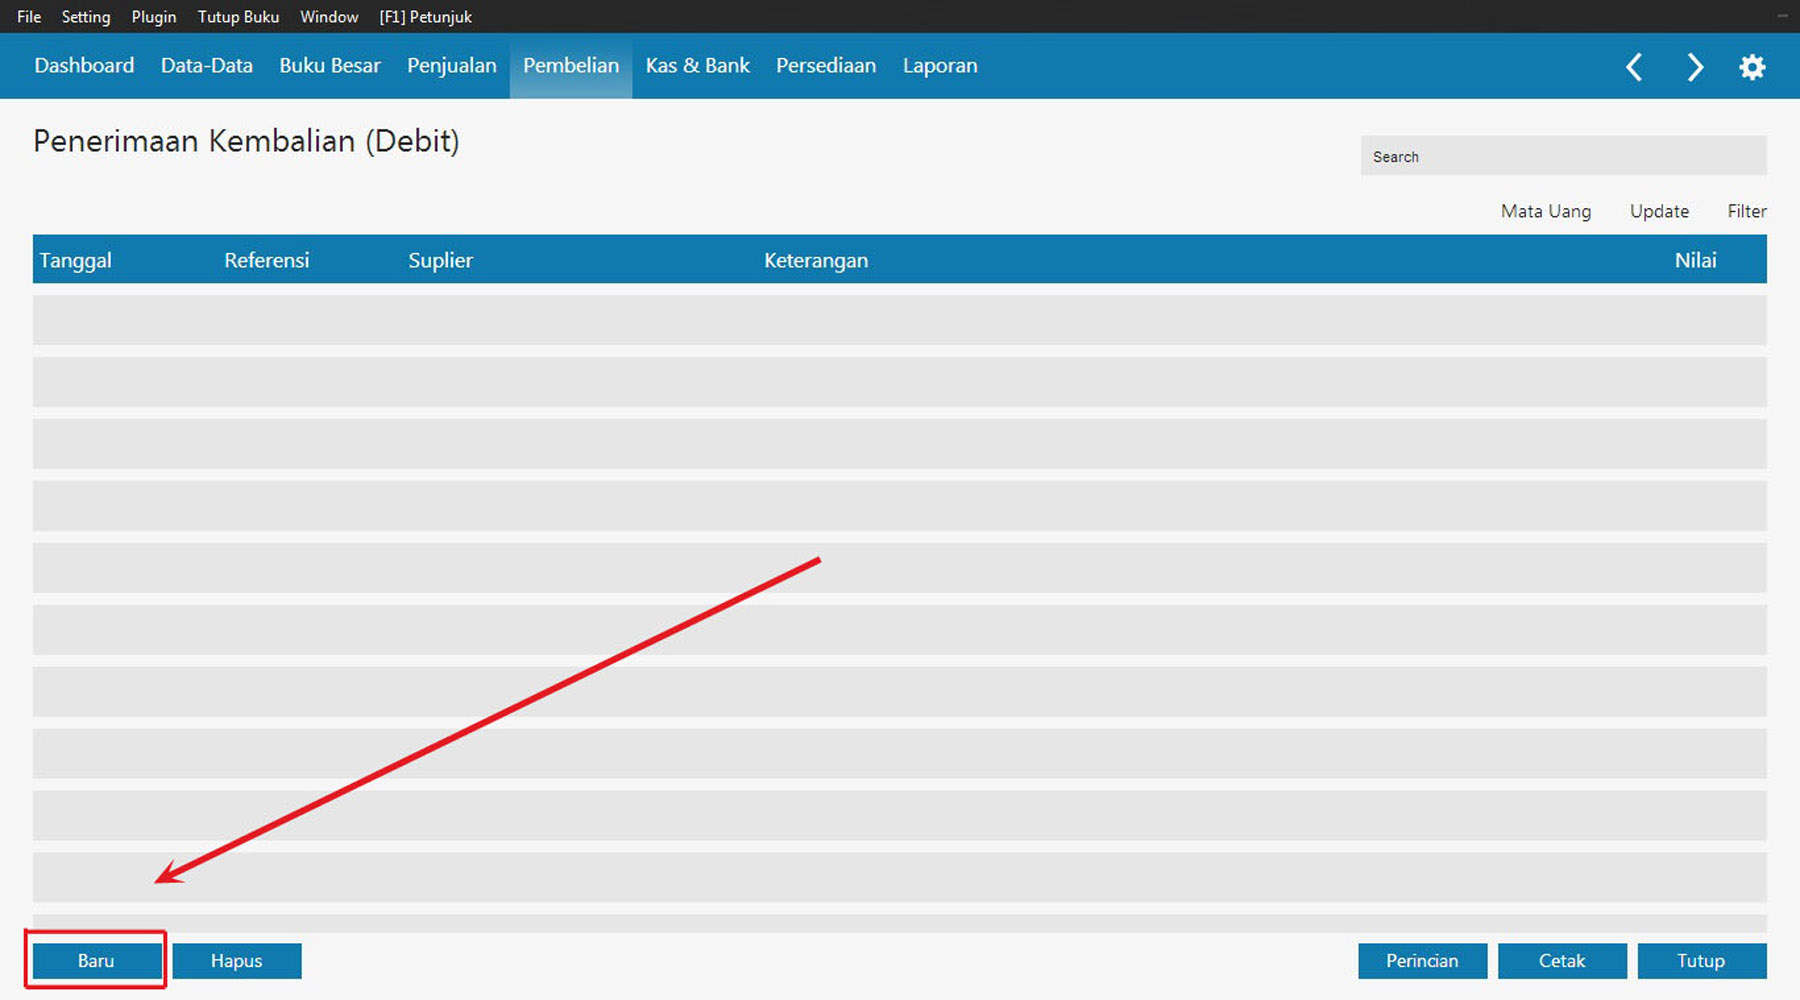1800x1000 pixels.
Task: Click the Update link
Action: 1659,211
